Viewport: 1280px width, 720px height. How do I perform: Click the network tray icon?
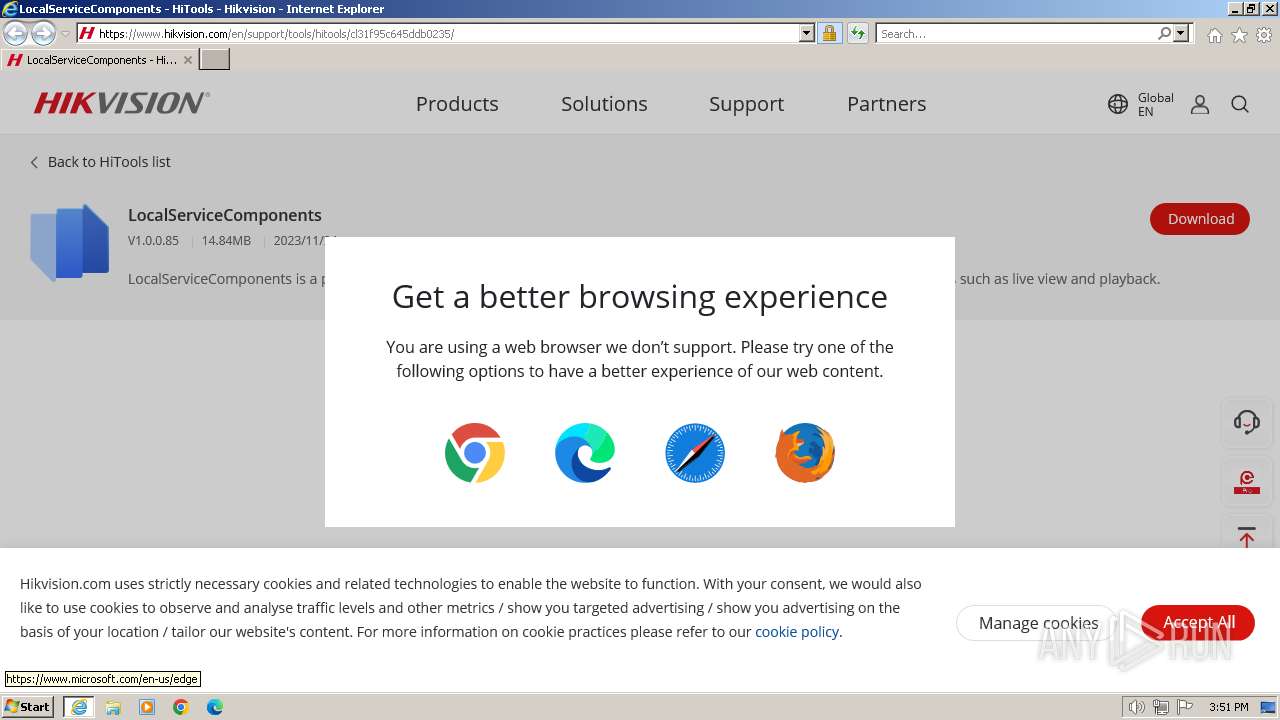click(1161, 707)
